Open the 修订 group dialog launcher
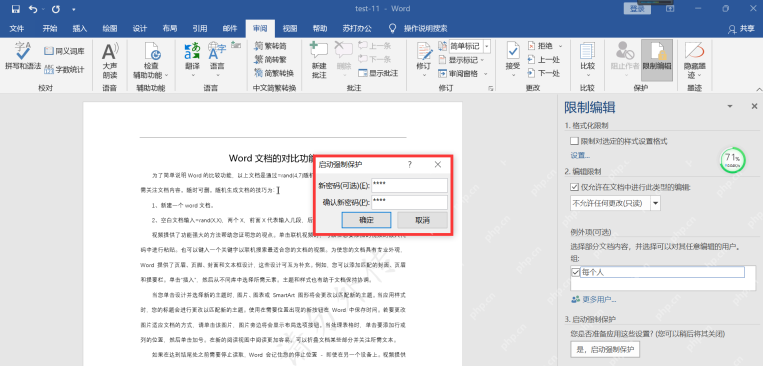Viewport: 763px width, 366px height. click(490, 89)
